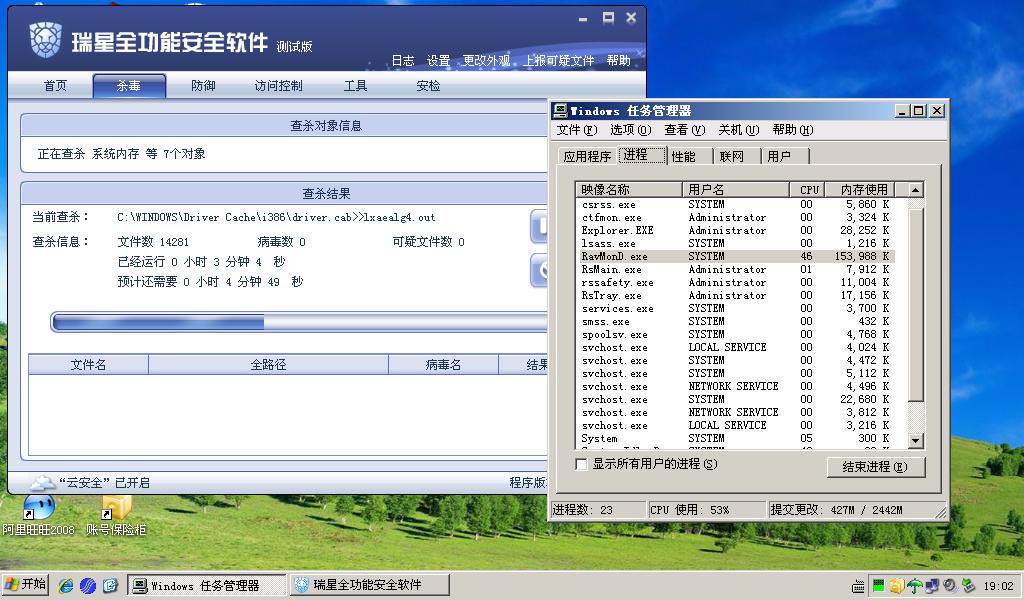The height and width of the screenshot is (600, 1024).
Task: Open the 更改外观 link in Rising
Action: click(487, 61)
